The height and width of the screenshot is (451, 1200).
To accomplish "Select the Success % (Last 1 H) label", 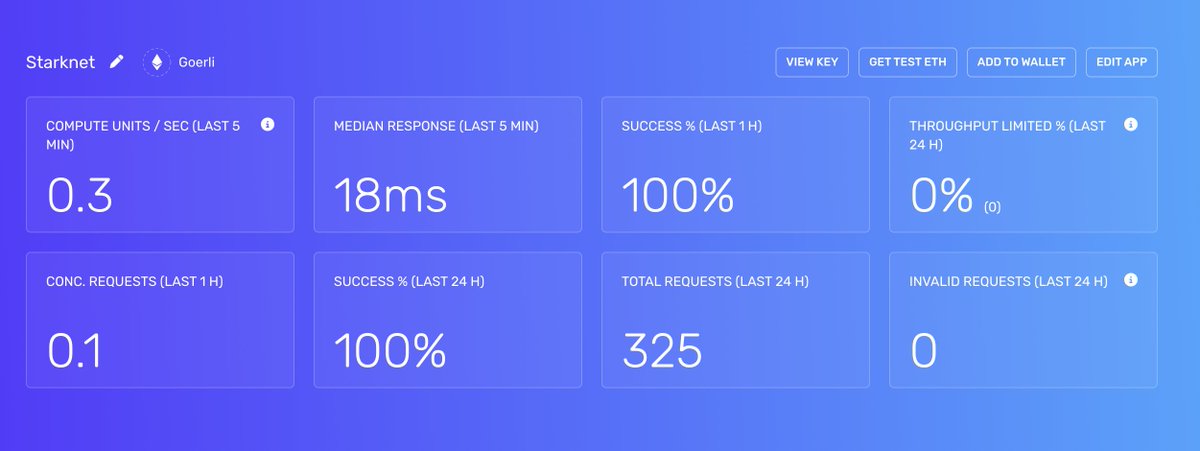I will pos(694,126).
